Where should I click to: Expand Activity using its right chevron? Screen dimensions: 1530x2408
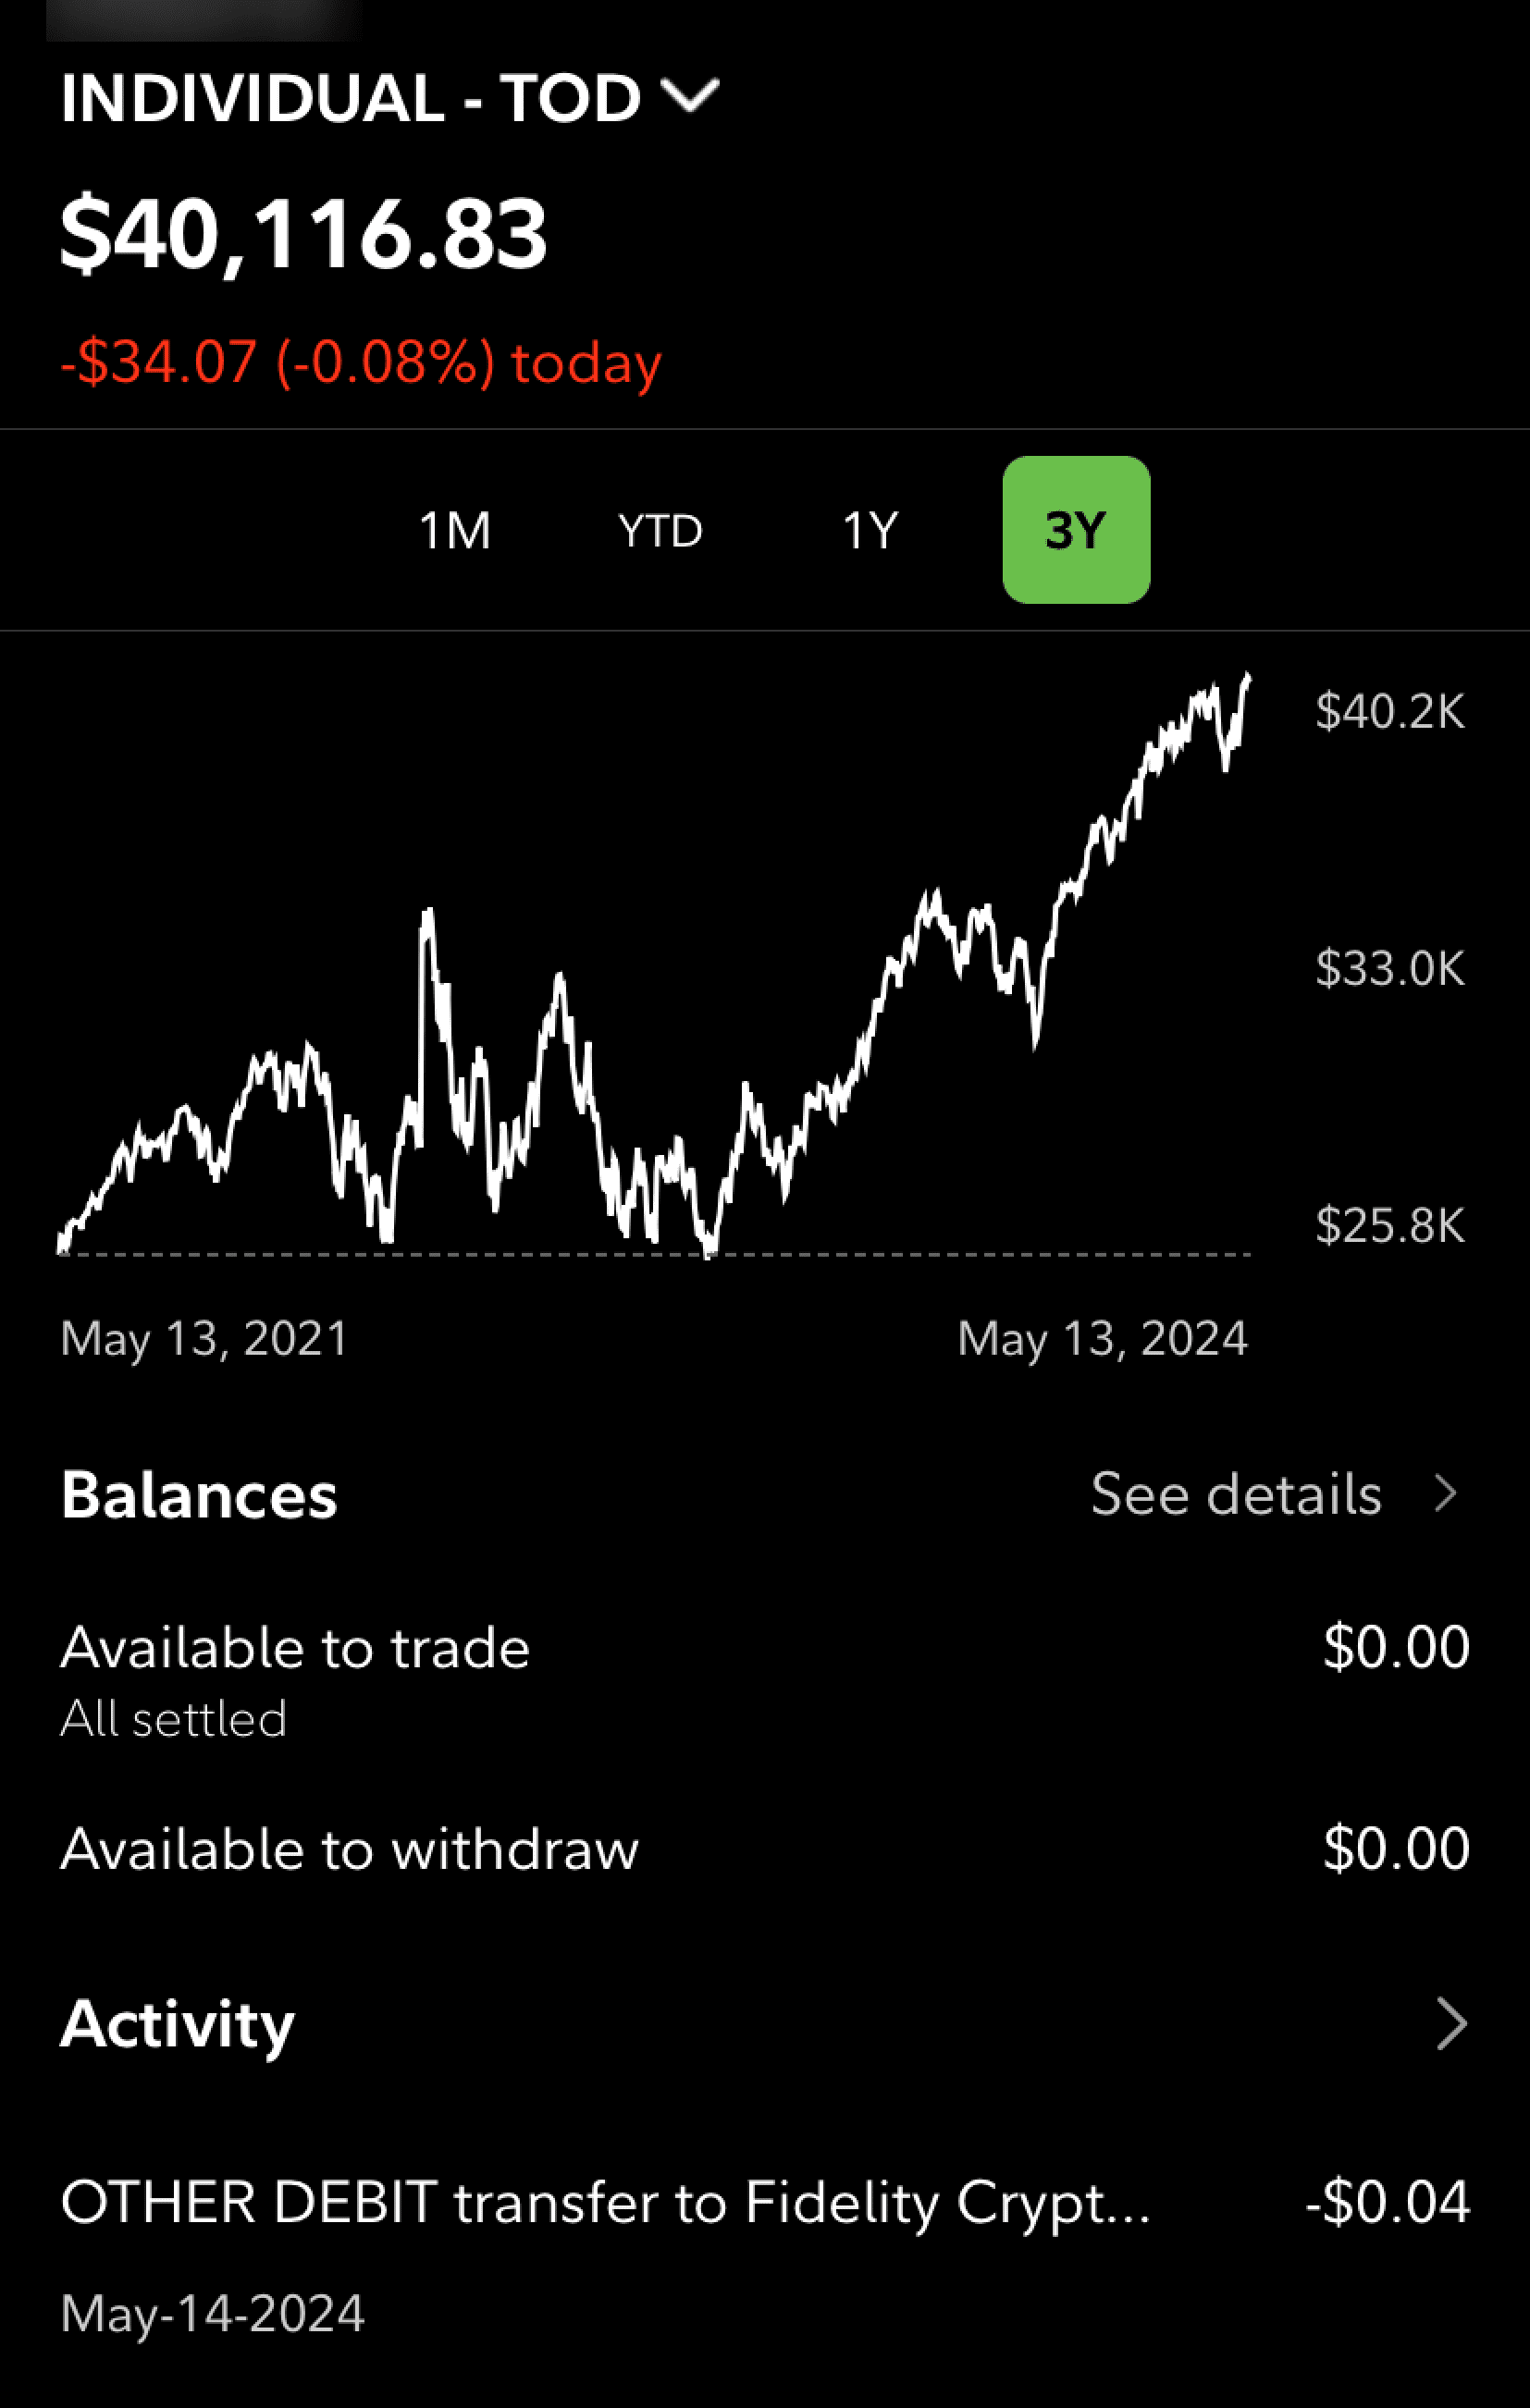(x=1451, y=2024)
